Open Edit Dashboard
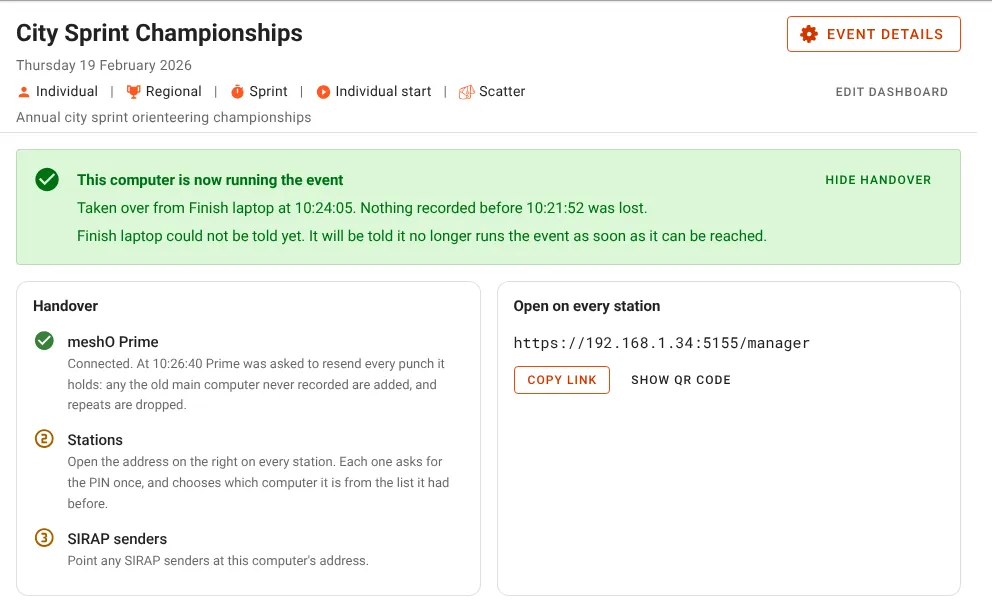The width and height of the screenshot is (992, 604). [891, 92]
